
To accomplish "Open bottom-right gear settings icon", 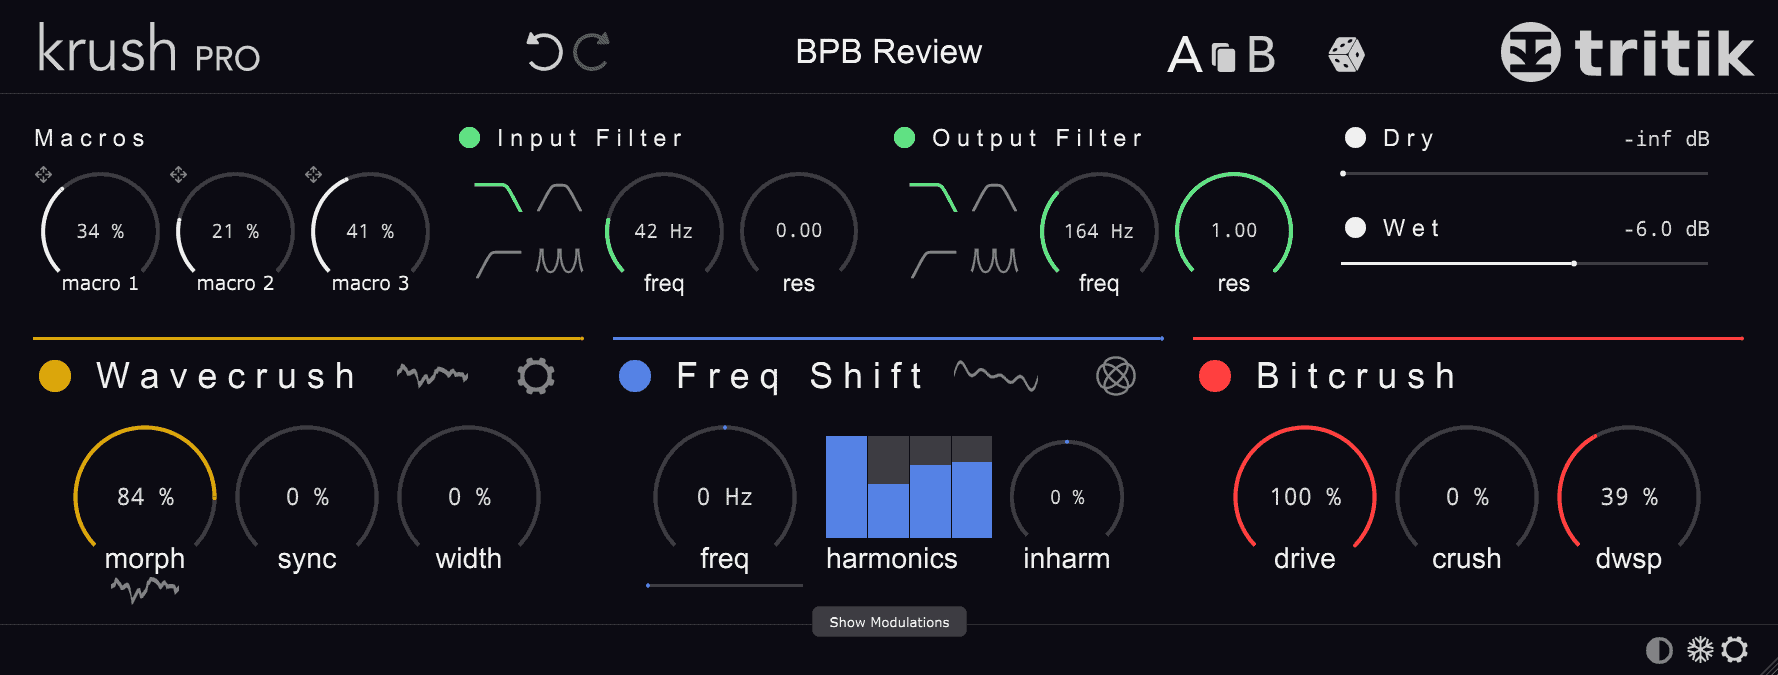I will click(x=1735, y=650).
